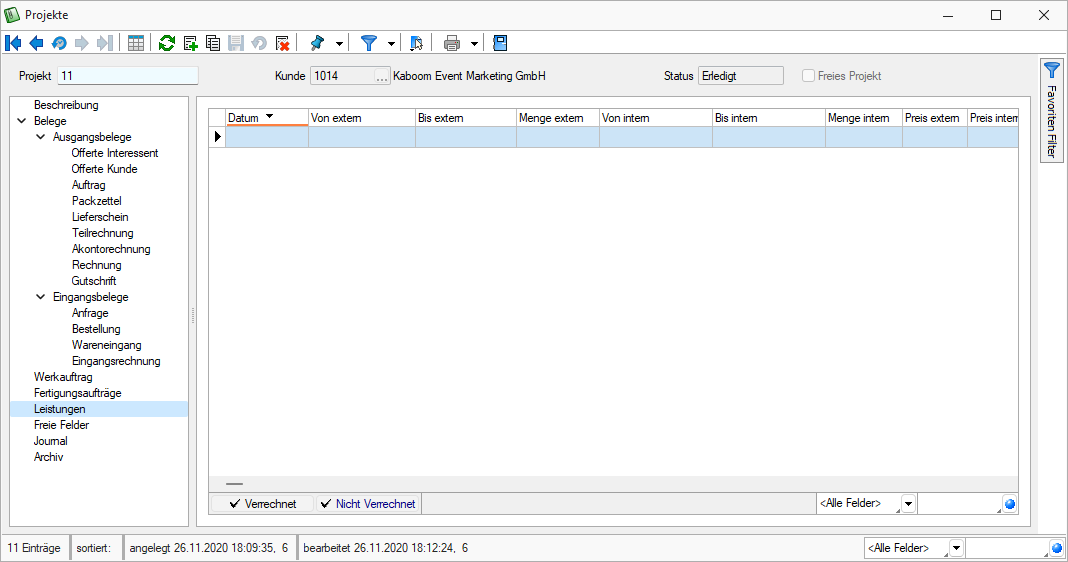
Task: Click the Preis extern column header
Action: [x=934, y=118]
